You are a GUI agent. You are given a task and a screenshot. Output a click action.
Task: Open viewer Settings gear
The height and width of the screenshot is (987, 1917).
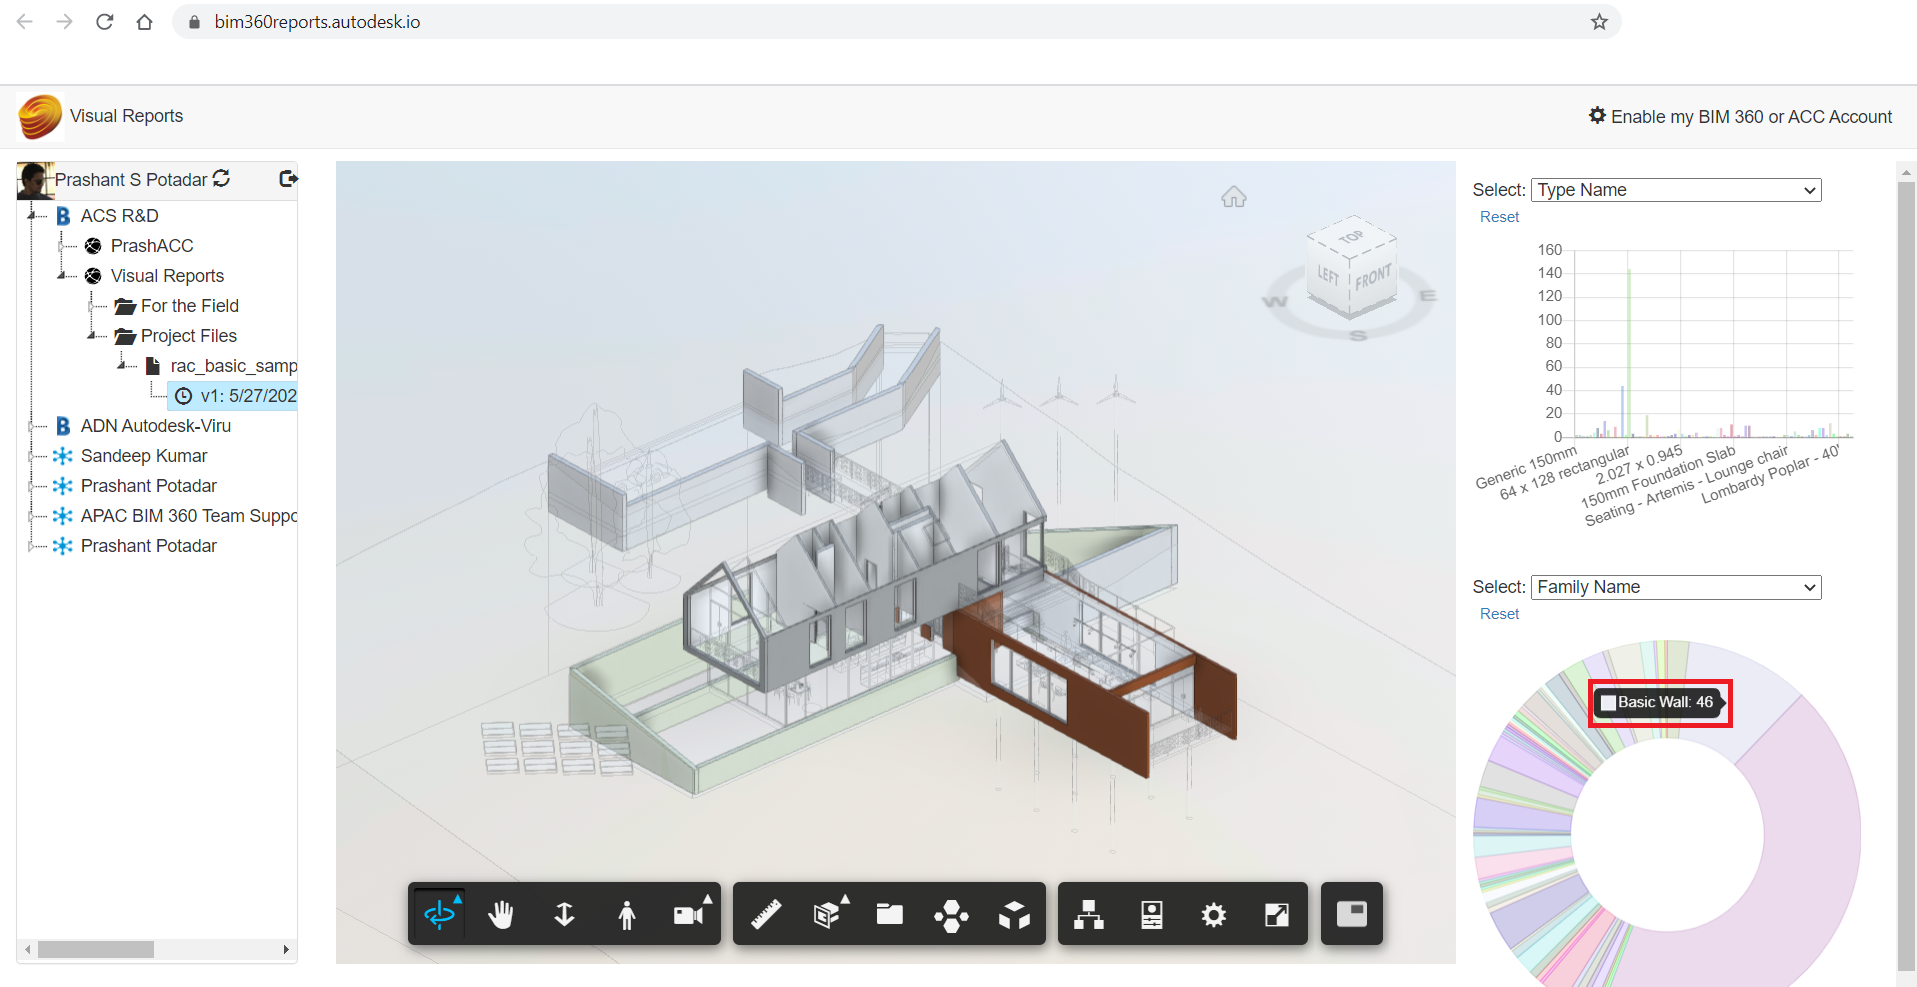pos(1214,914)
